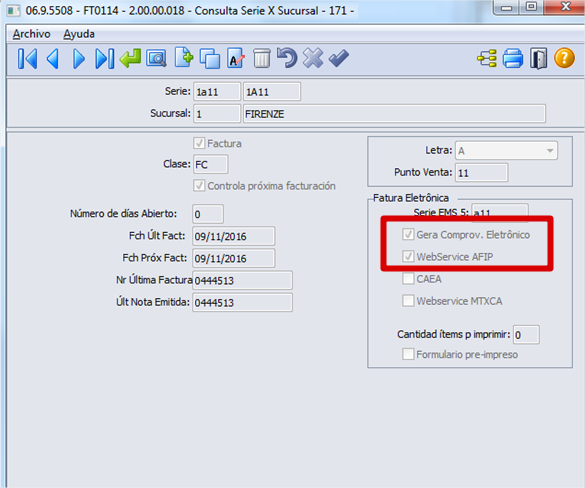The width and height of the screenshot is (585, 488).
Task: Open the search magnifier icon
Action: coord(156,59)
